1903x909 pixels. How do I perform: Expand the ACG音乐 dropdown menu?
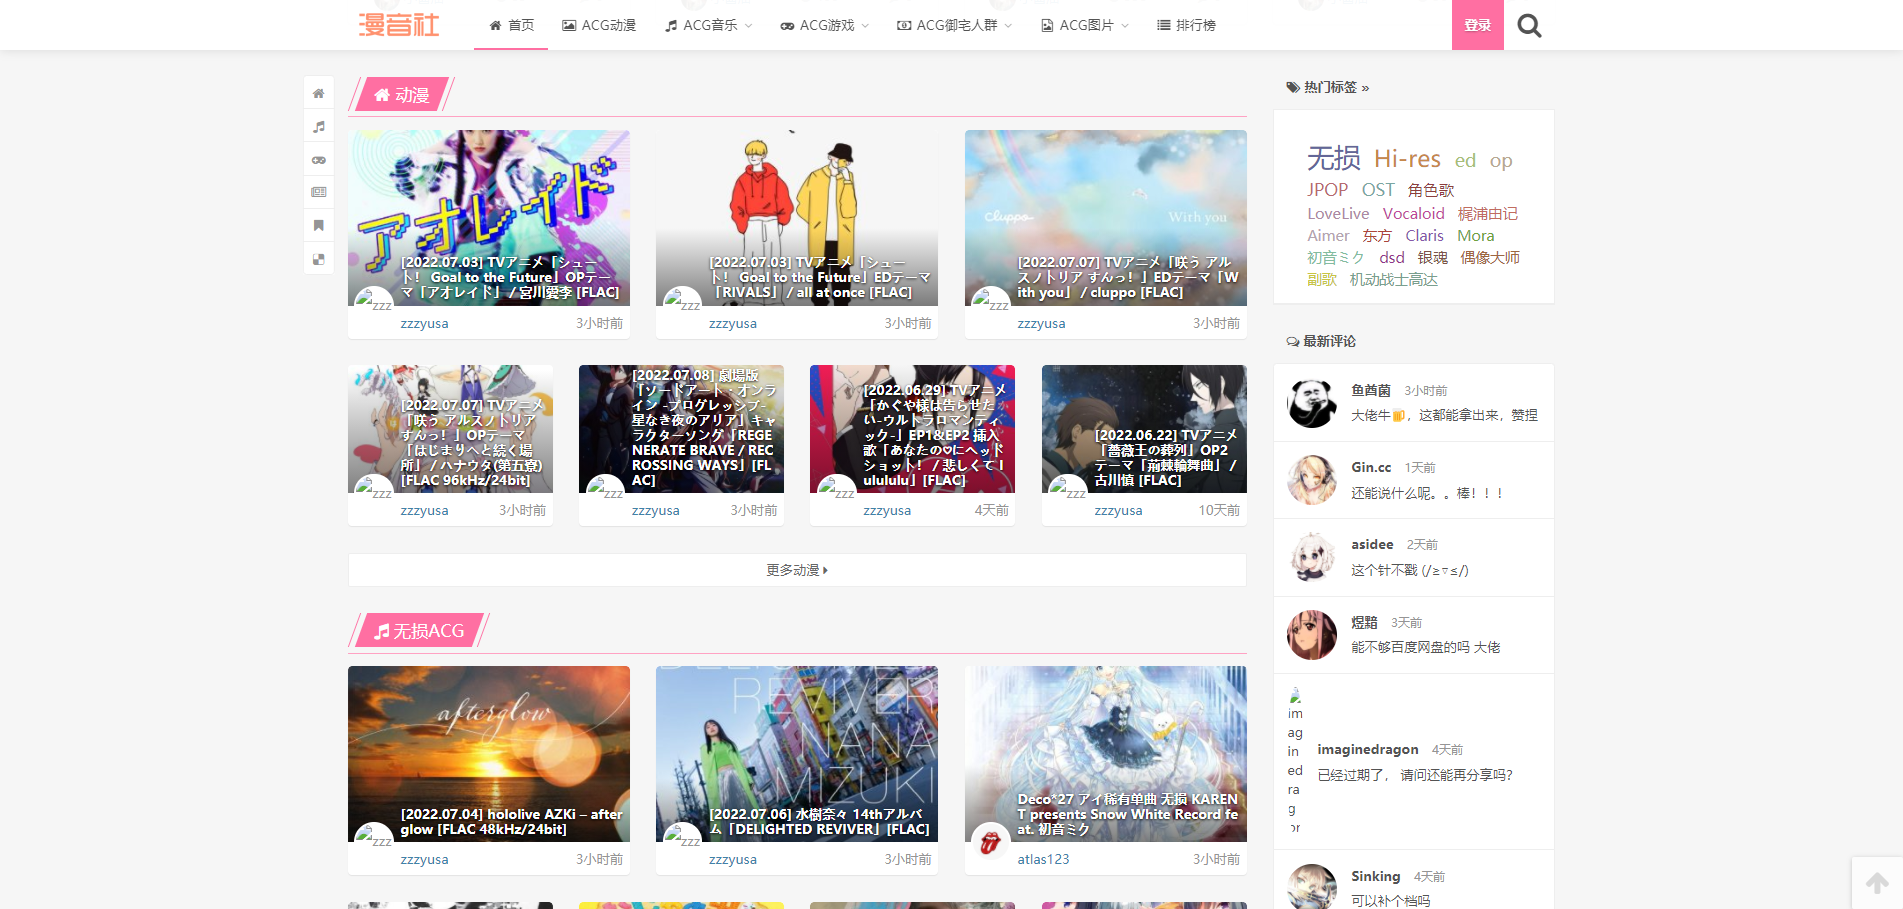point(709,25)
